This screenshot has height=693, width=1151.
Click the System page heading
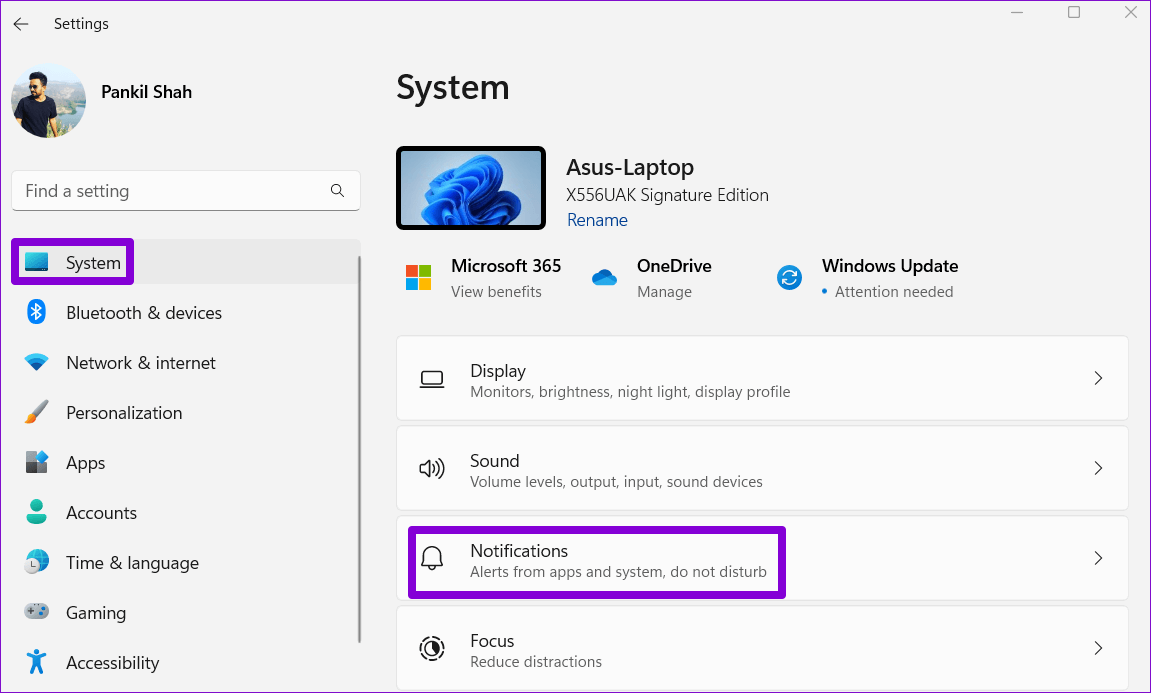(x=453, y=88)
